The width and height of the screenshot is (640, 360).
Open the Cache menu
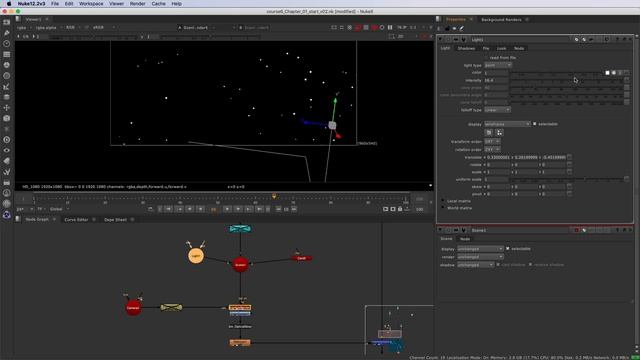click(x=158, y=4)
